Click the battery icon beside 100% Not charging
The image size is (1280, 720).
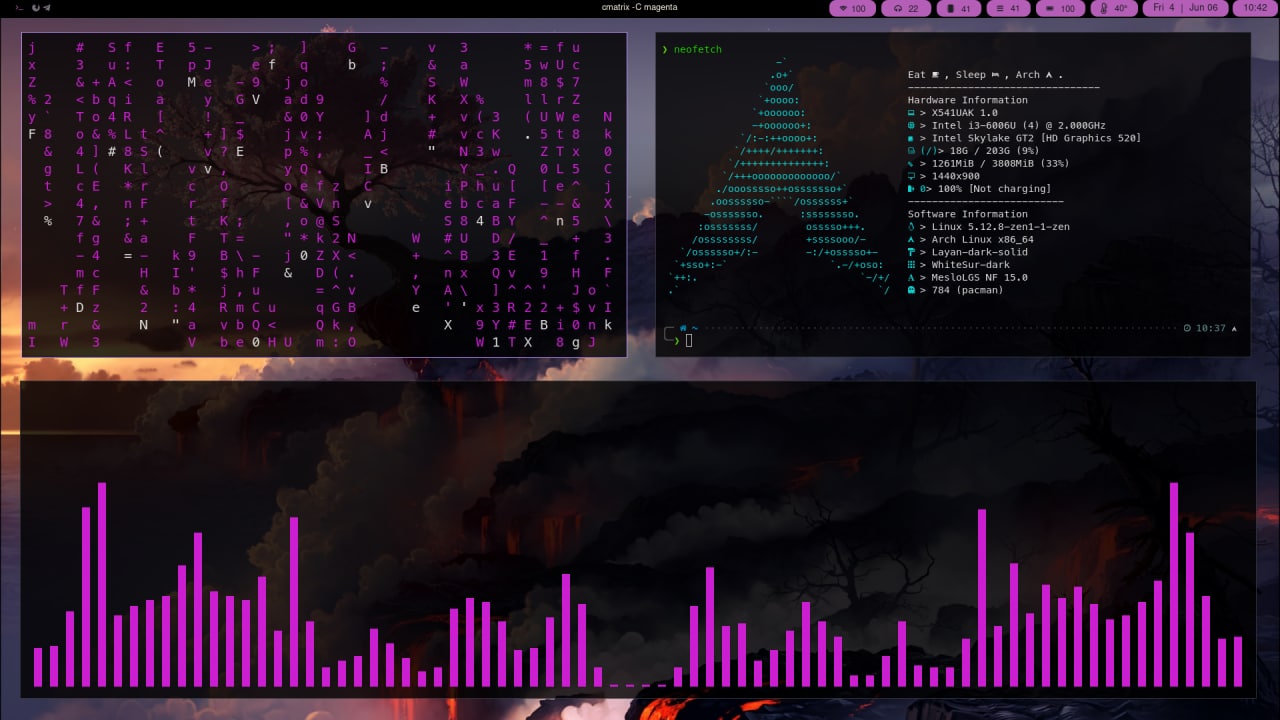(x=912, y=189)
